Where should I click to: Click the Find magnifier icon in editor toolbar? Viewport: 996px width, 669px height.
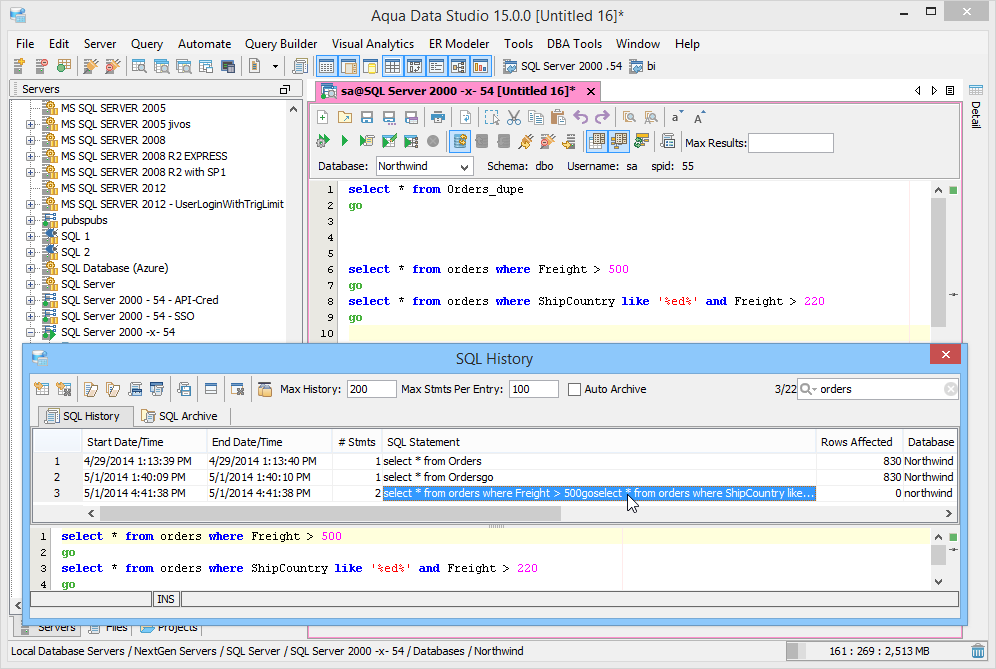click(x=629, y=118)
